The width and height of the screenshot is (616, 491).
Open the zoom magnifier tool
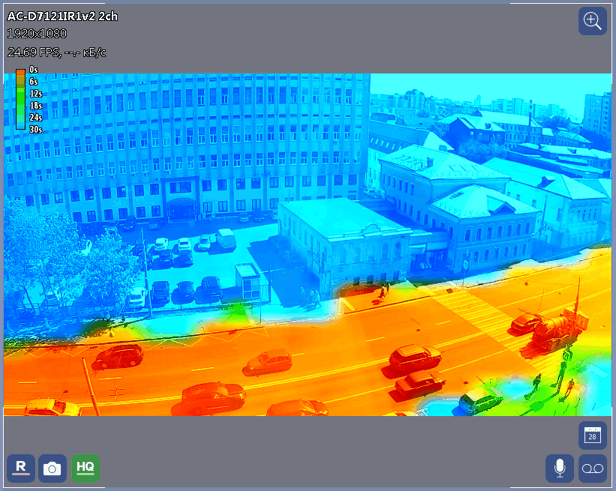591,22
